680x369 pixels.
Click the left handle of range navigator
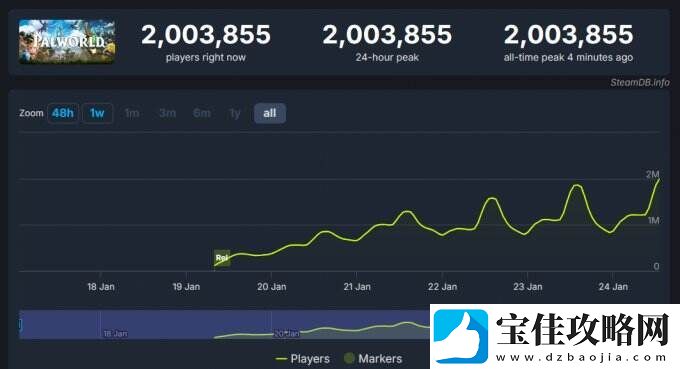click(20, 324)
